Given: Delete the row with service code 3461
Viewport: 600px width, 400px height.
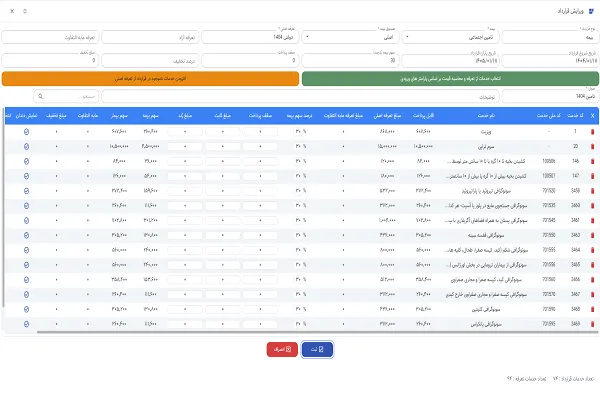Looking at the screenshot, I should pyautogui.click(x=592, y=220).
